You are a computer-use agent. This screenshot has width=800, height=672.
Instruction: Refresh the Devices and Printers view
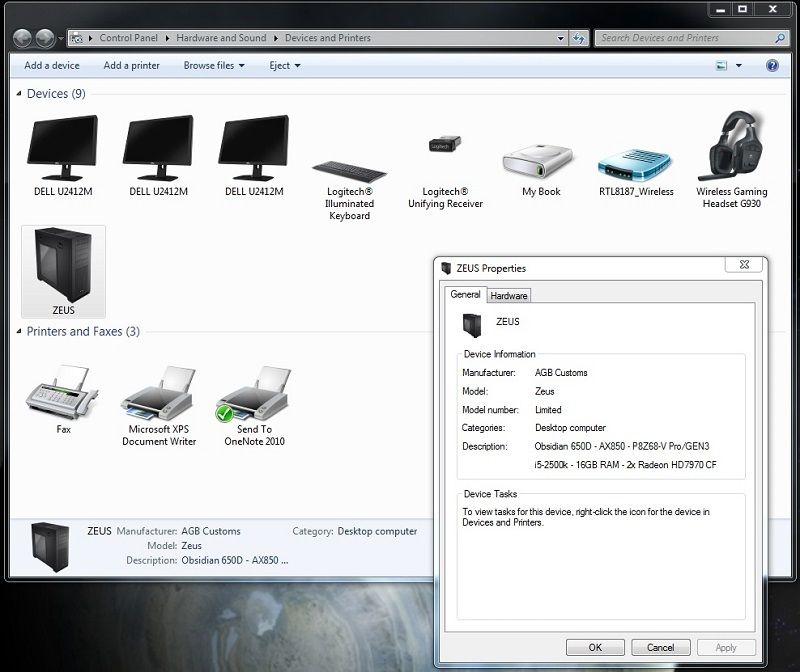click(579, 38)
